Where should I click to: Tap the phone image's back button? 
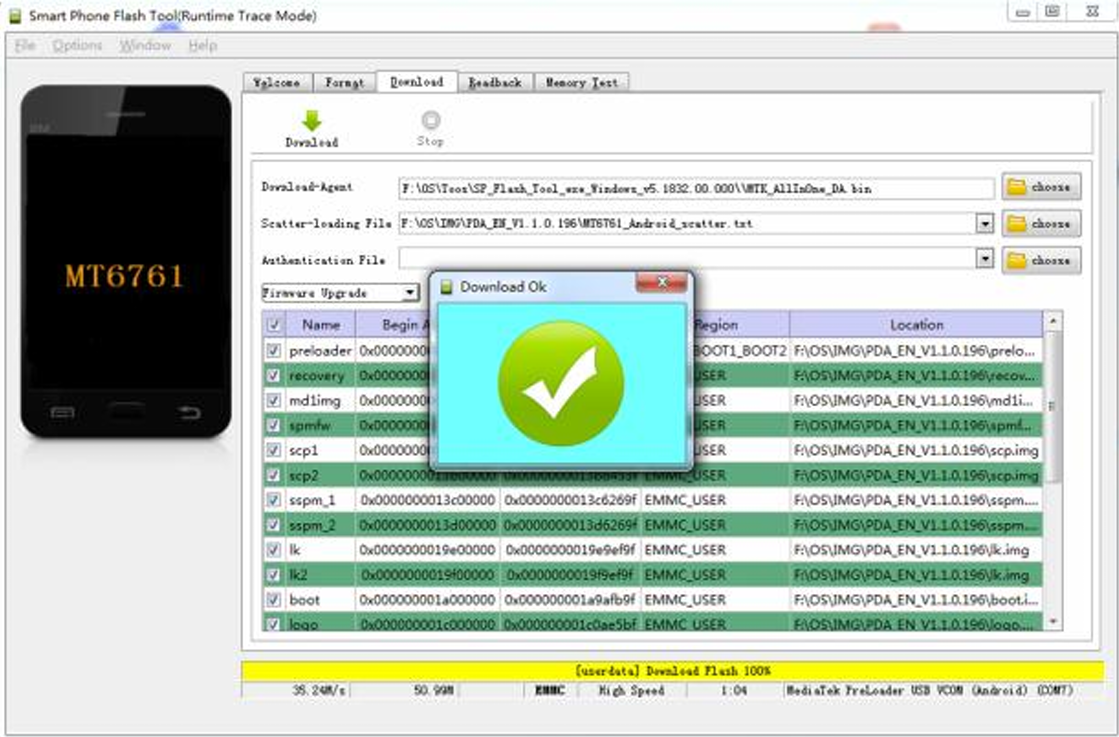click(189, 412)
